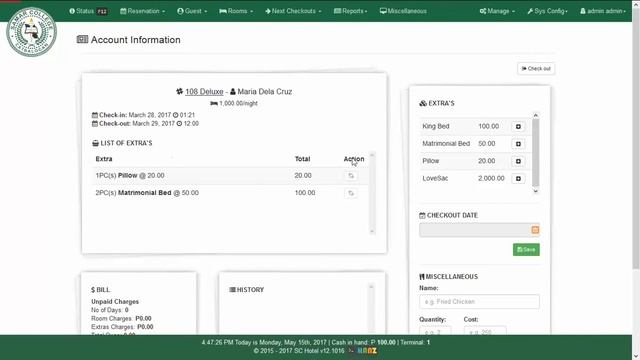Add King Bed extra with plus icon
Screen dimensions: 640x360
click(518, 127)
